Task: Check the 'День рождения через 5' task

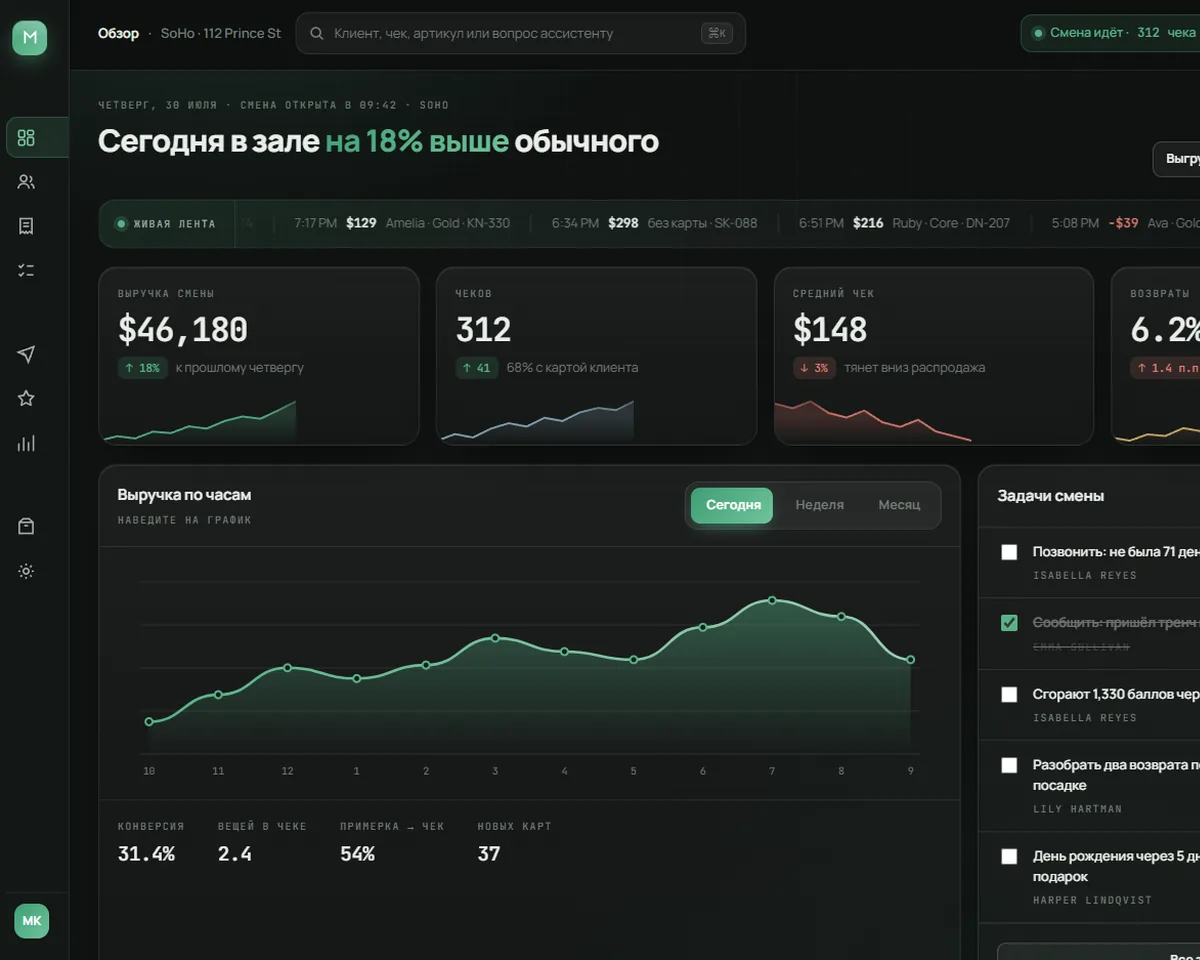Action: click(1009, 856)
